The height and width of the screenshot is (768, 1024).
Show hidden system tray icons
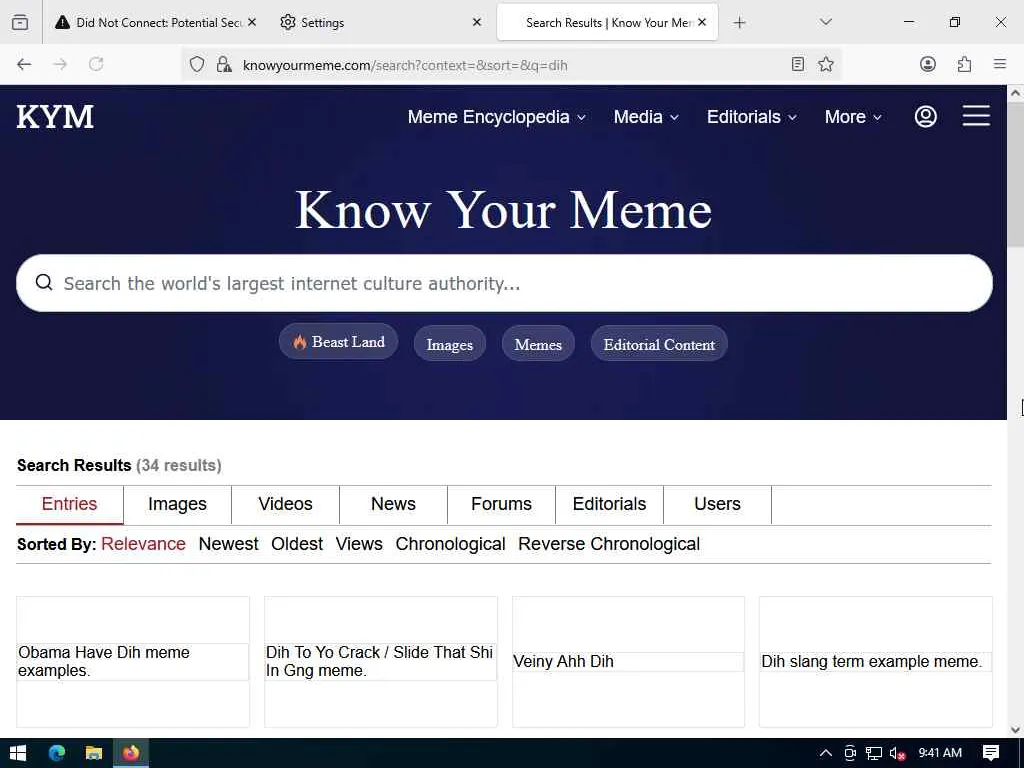click(x=825, y=753)
